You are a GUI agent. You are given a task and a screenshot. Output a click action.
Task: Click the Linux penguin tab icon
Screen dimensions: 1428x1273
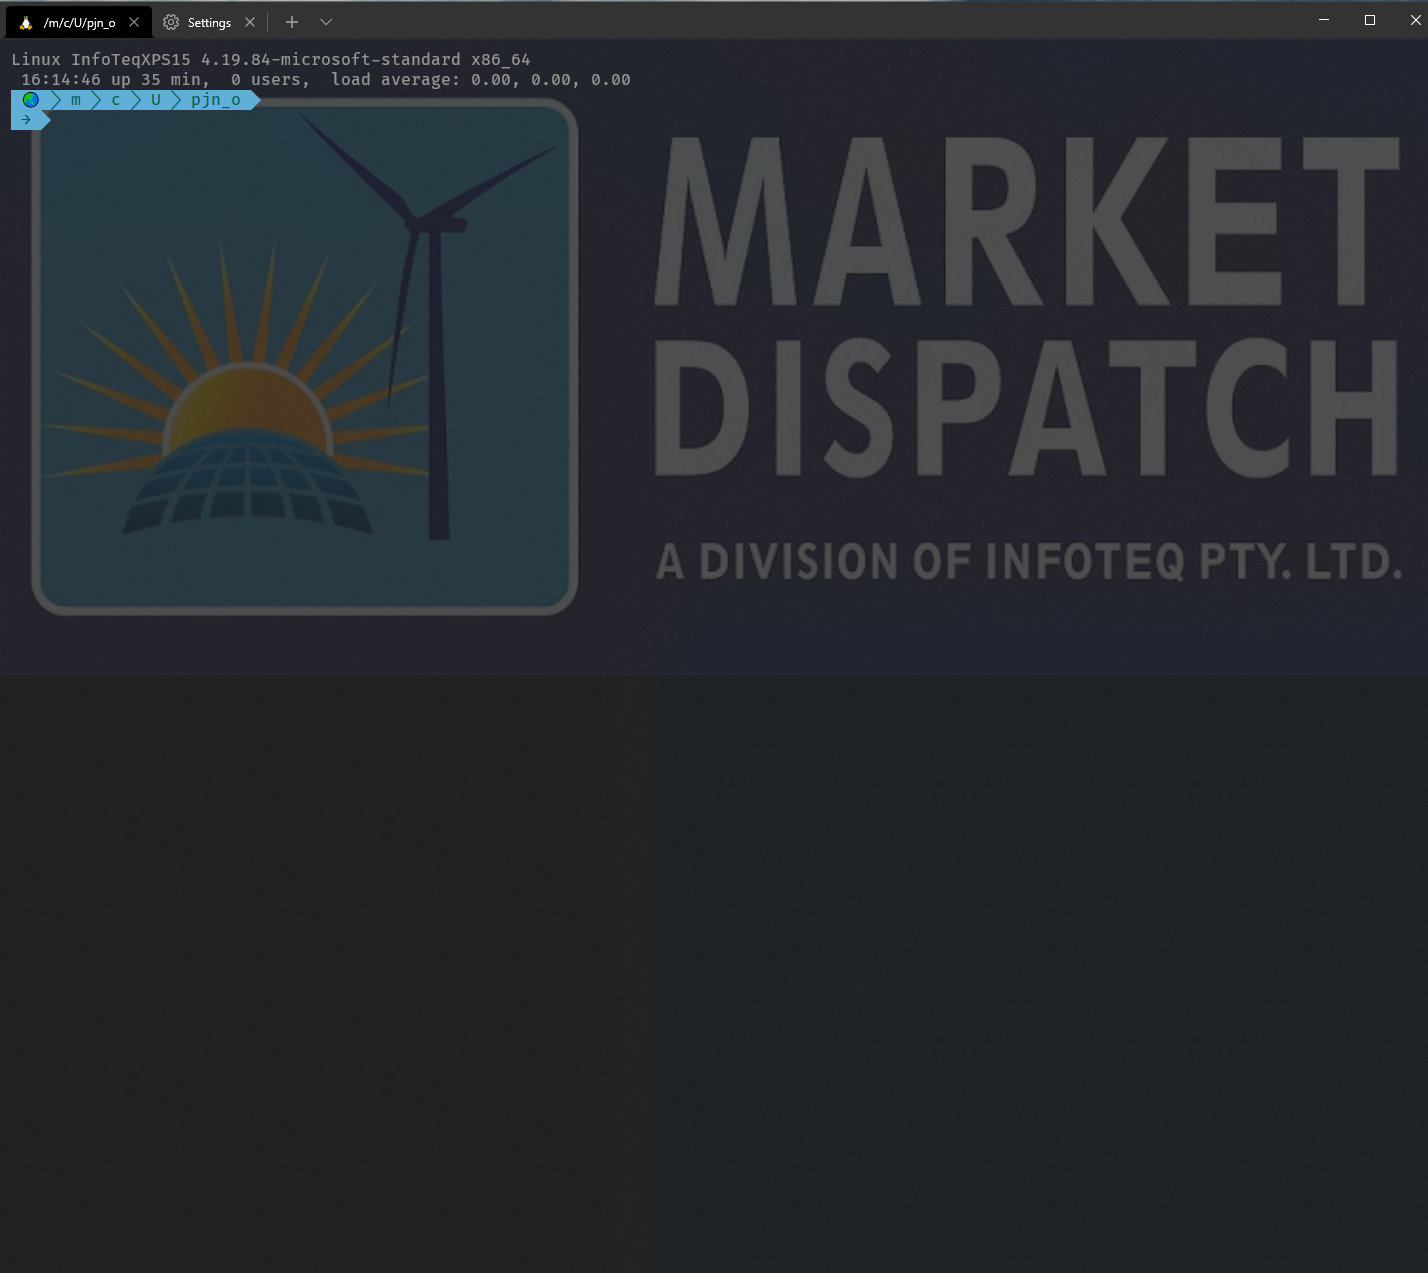[x=26, y=22]
